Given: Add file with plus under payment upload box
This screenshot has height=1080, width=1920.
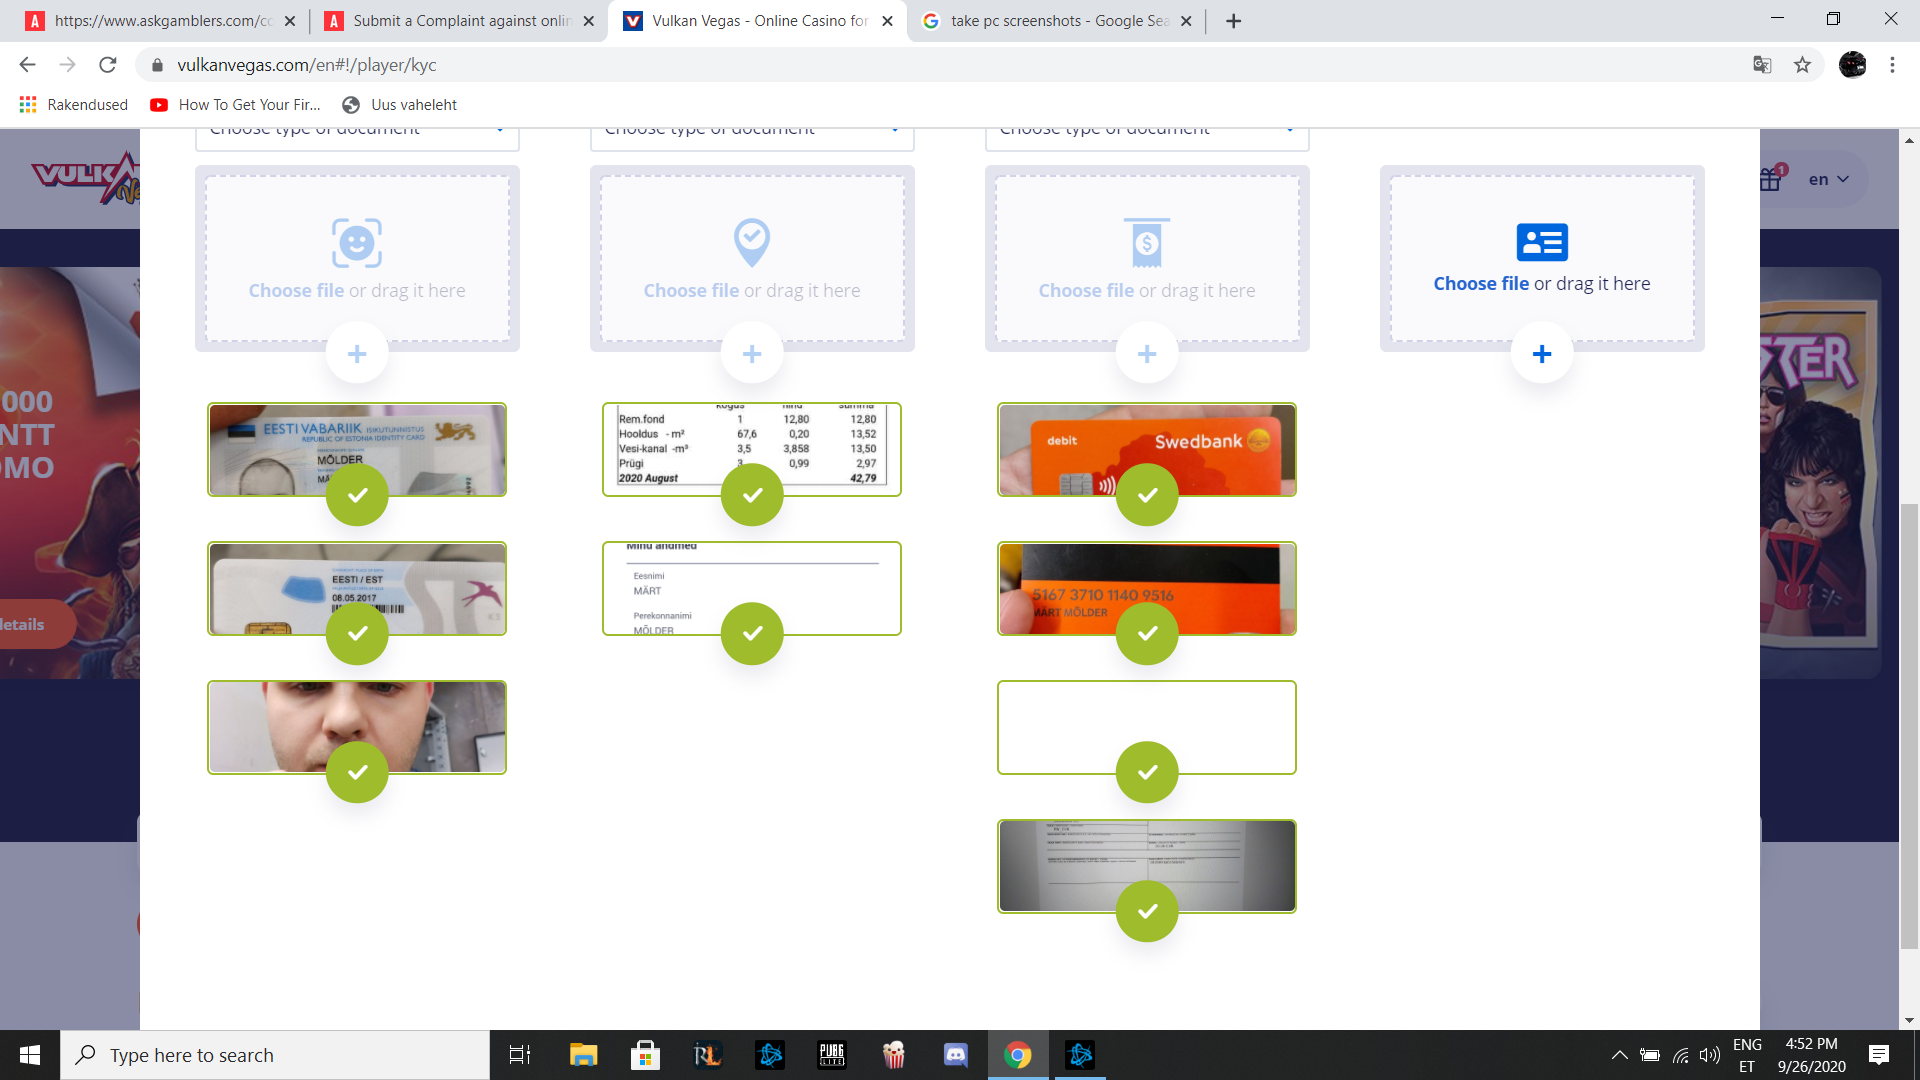Looking at the screenshot, I should [1147, 353].
